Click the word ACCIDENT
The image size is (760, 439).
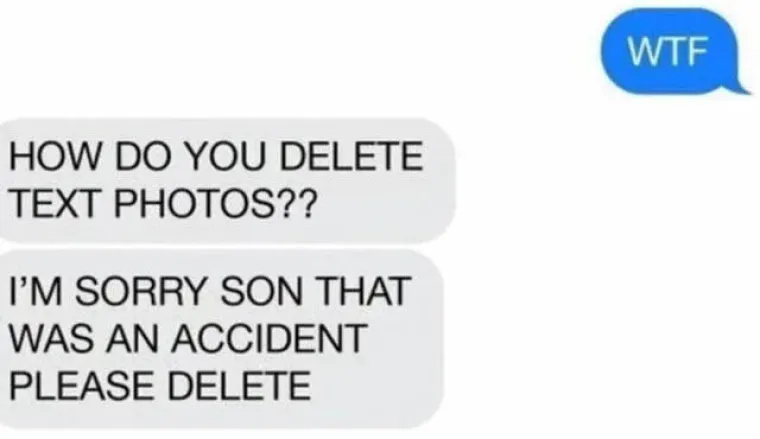pos(269,338)
